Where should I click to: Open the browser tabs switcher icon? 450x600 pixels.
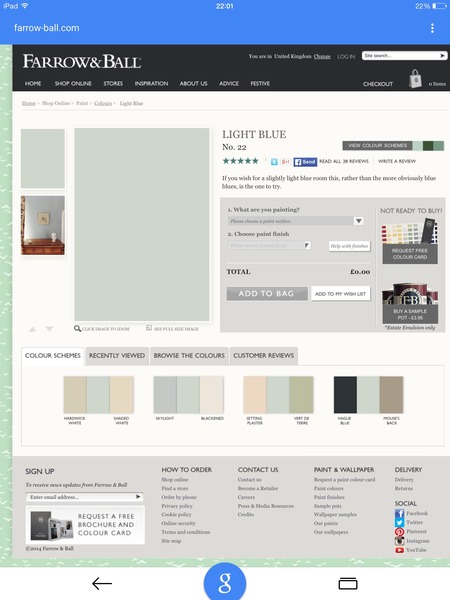click(348, 583)
